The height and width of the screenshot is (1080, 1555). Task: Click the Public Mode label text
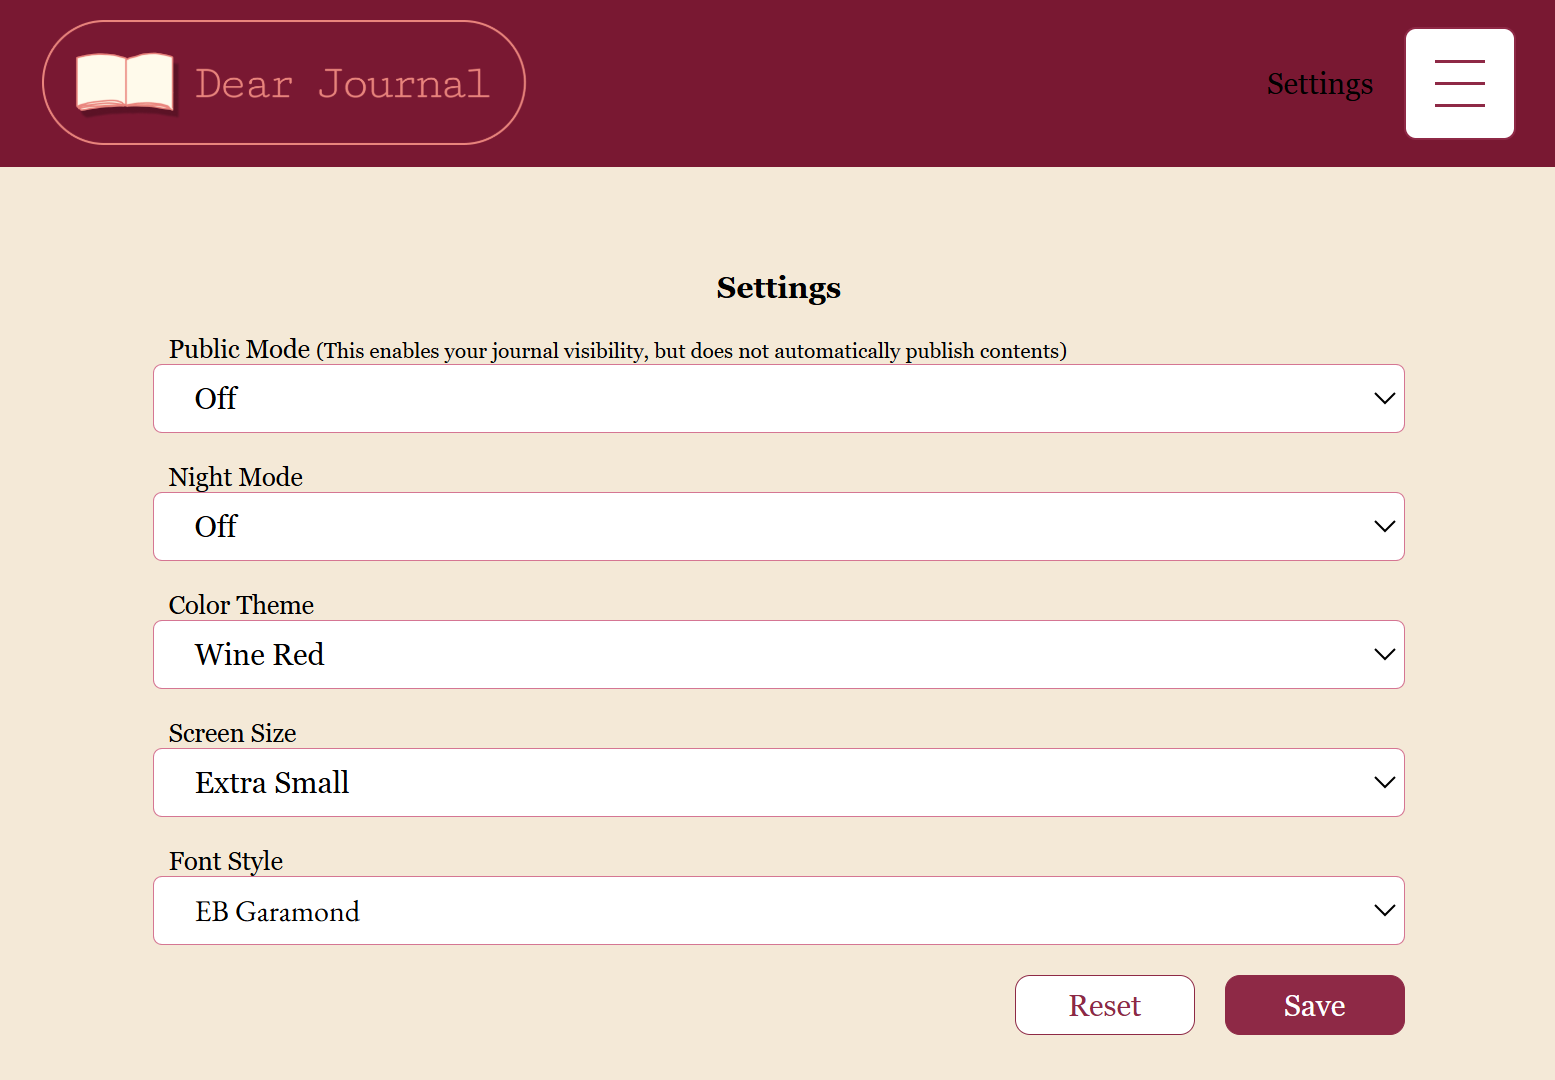tap(240, 349)
